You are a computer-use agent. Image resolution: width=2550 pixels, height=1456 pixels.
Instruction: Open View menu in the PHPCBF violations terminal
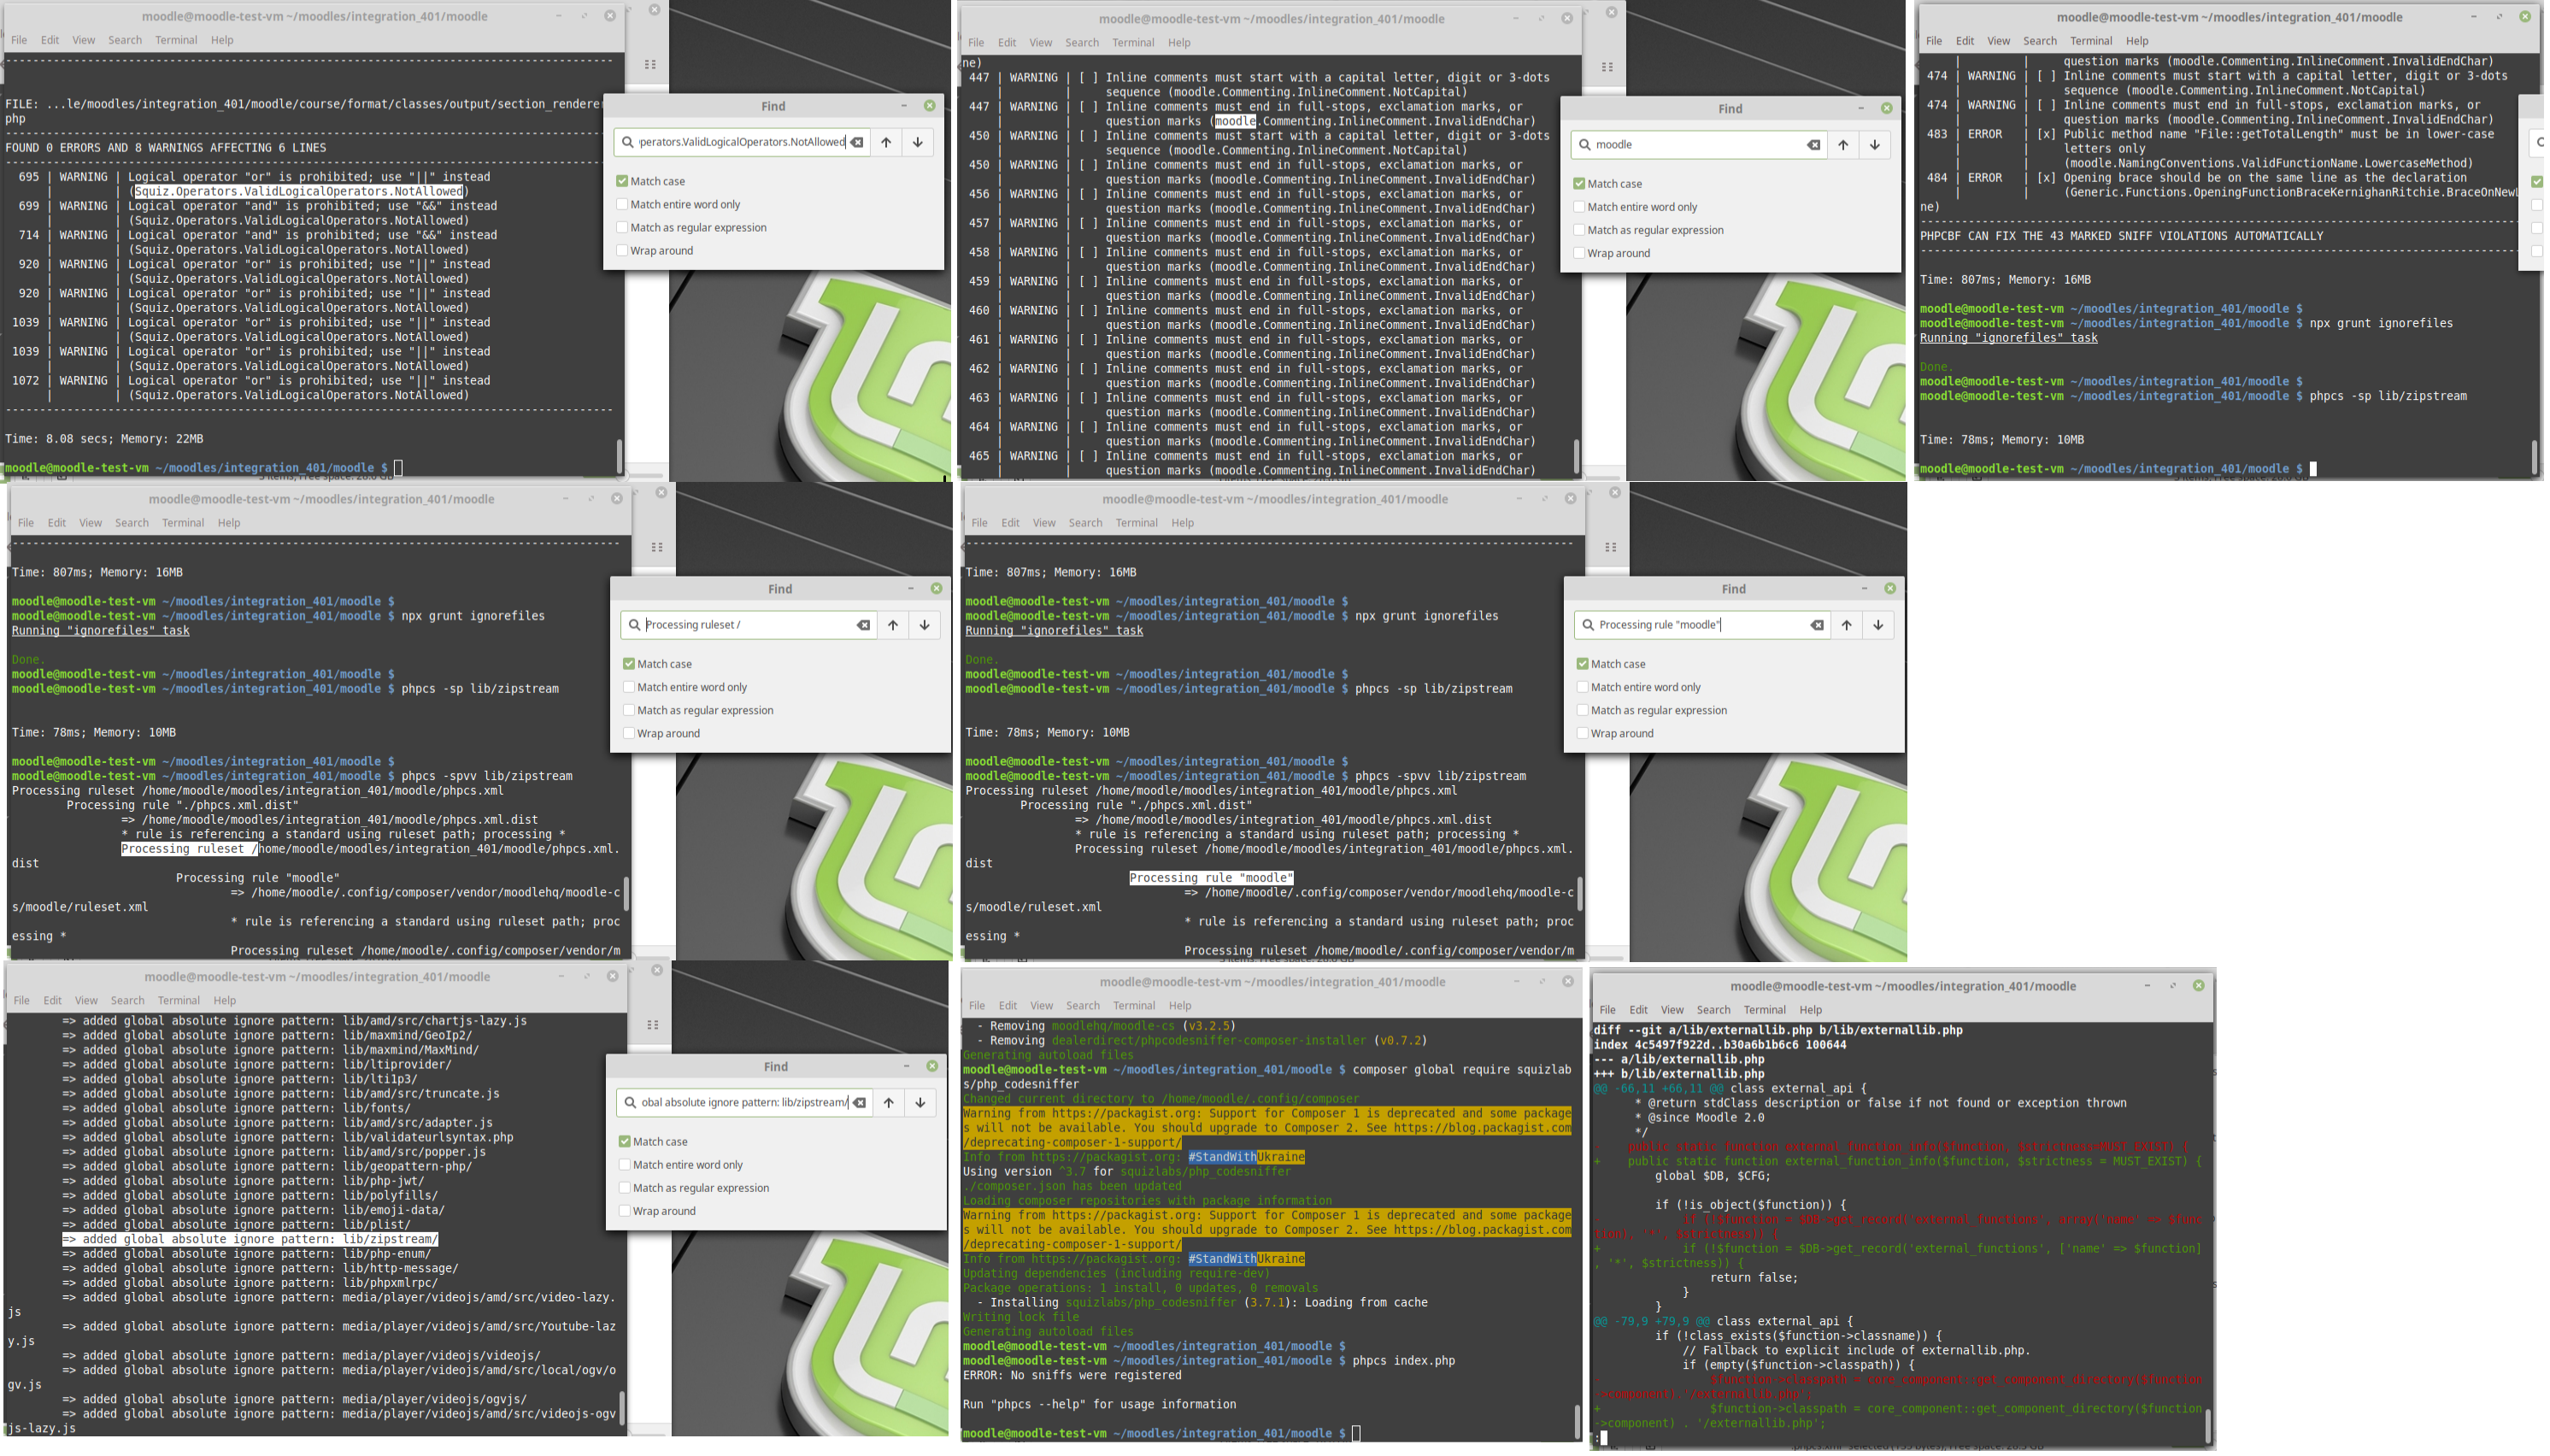(x=1999, y=41)
